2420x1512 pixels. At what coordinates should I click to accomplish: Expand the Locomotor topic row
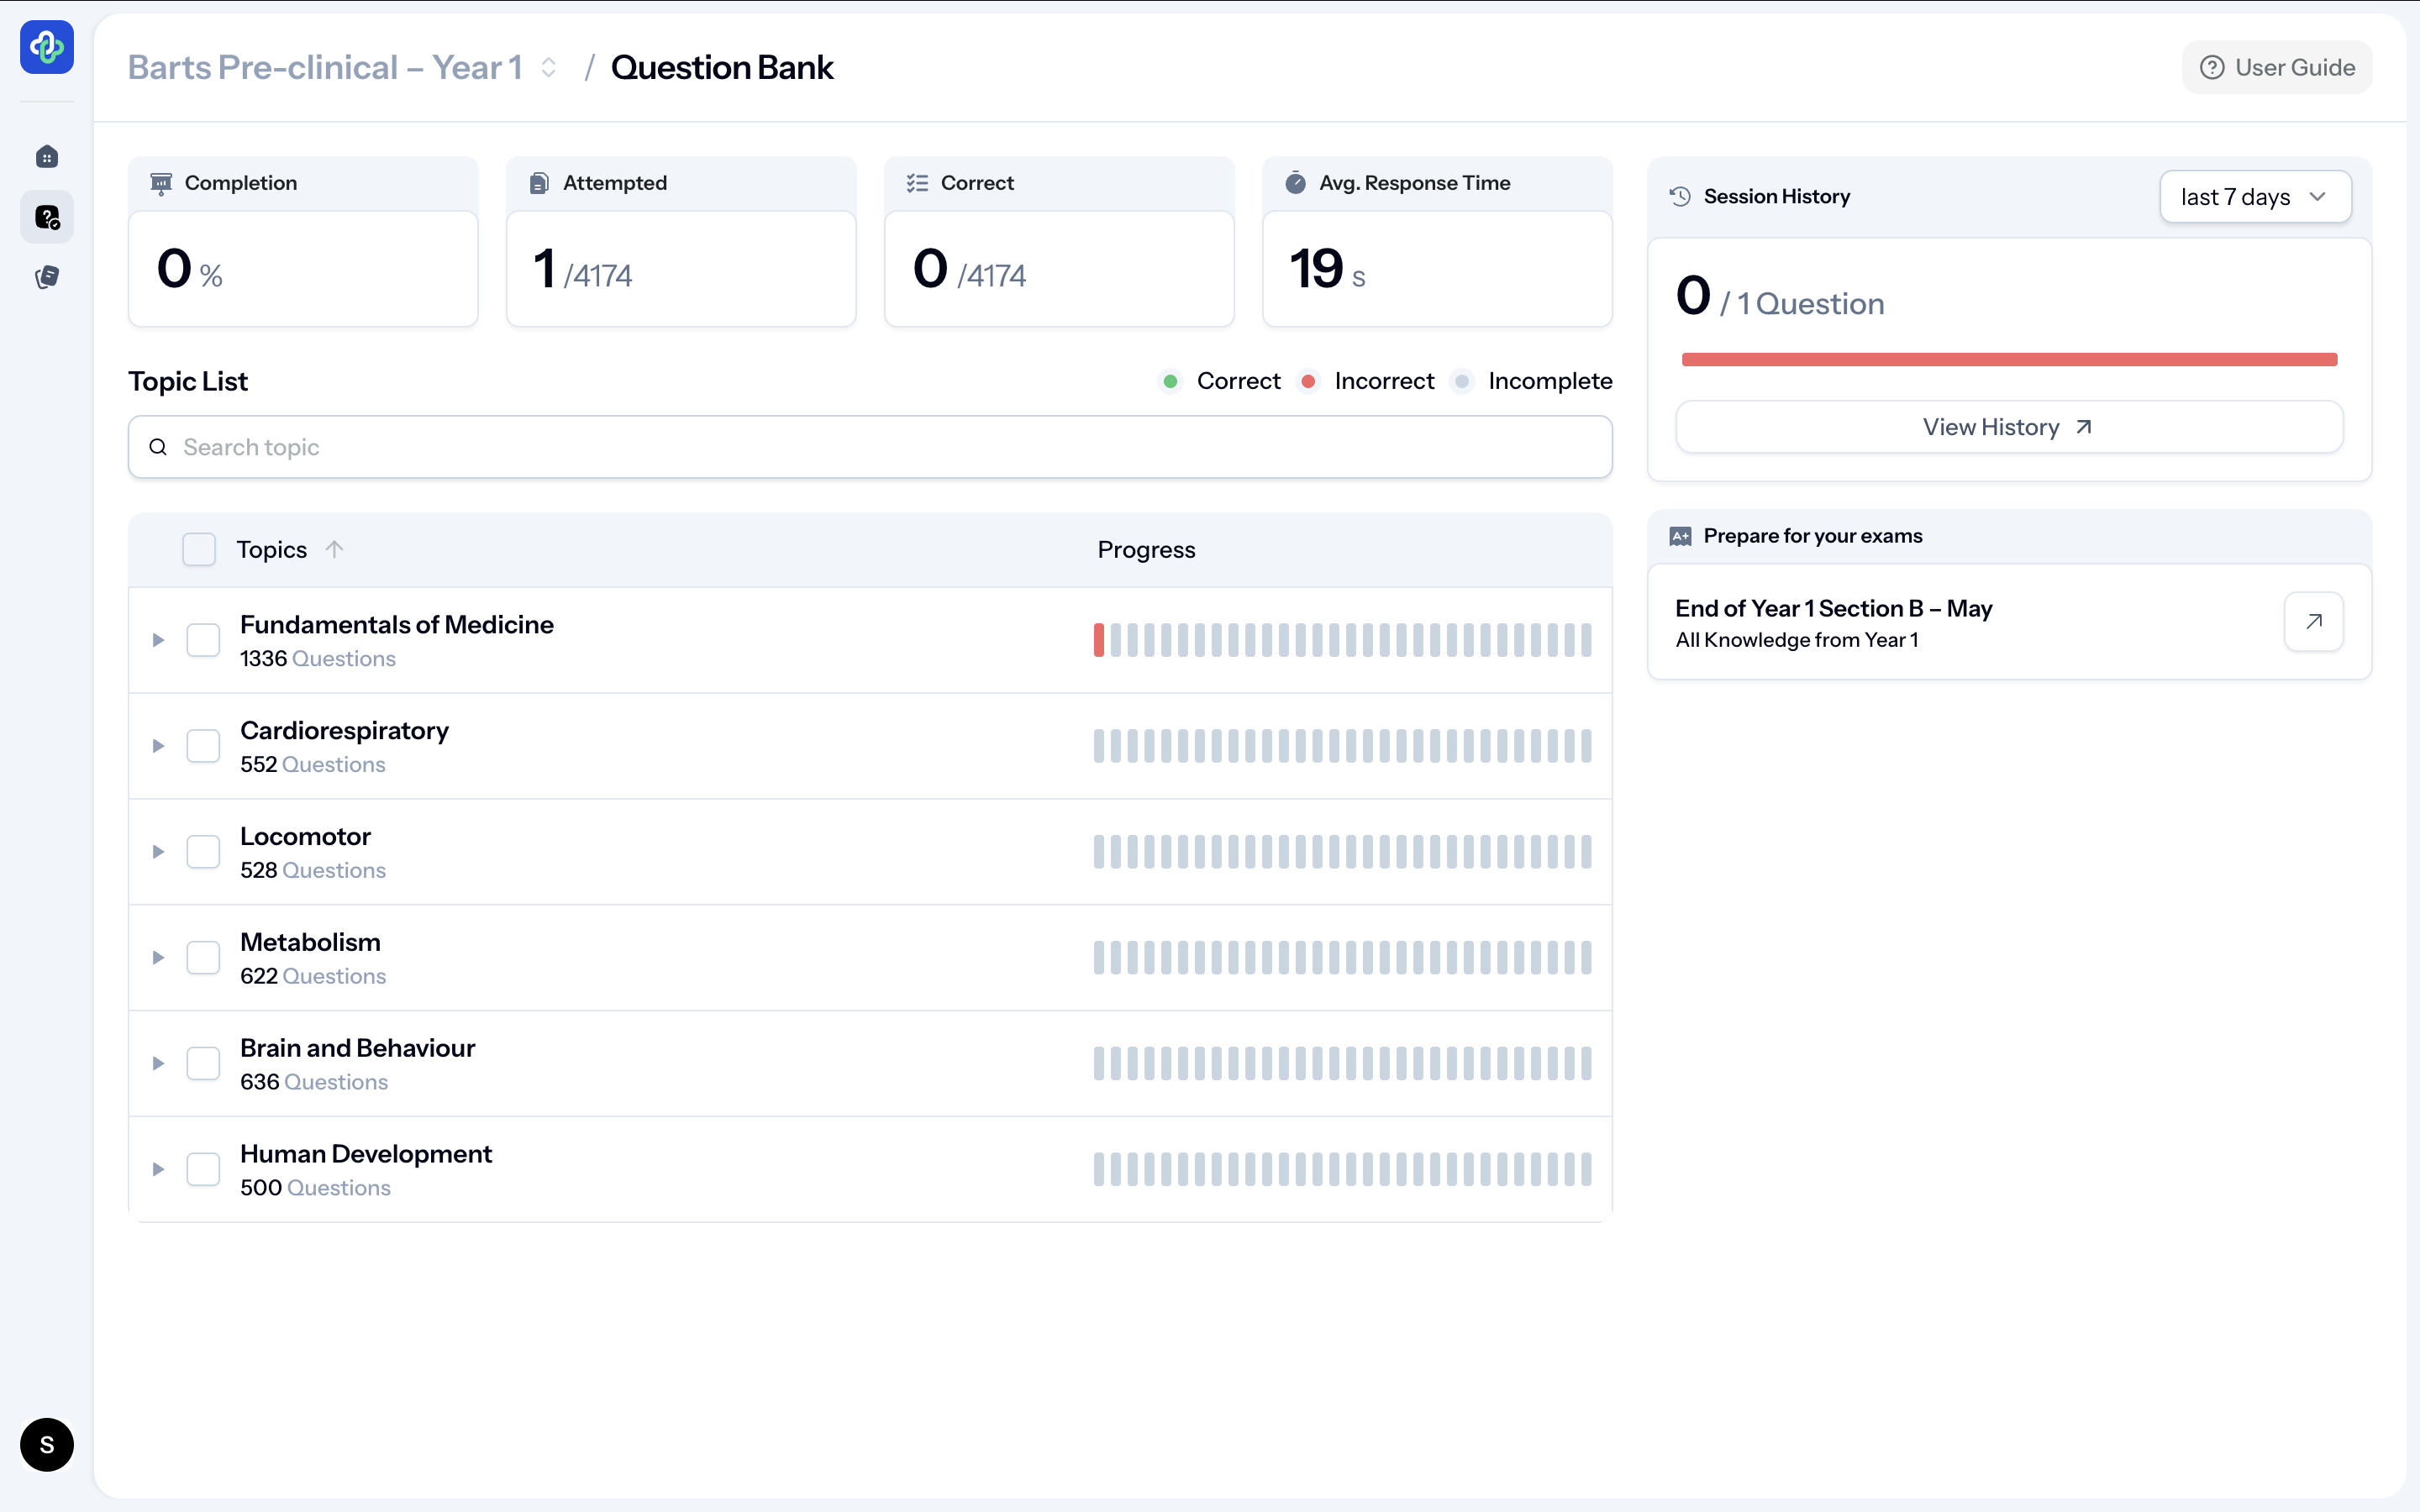click(158, 852)
